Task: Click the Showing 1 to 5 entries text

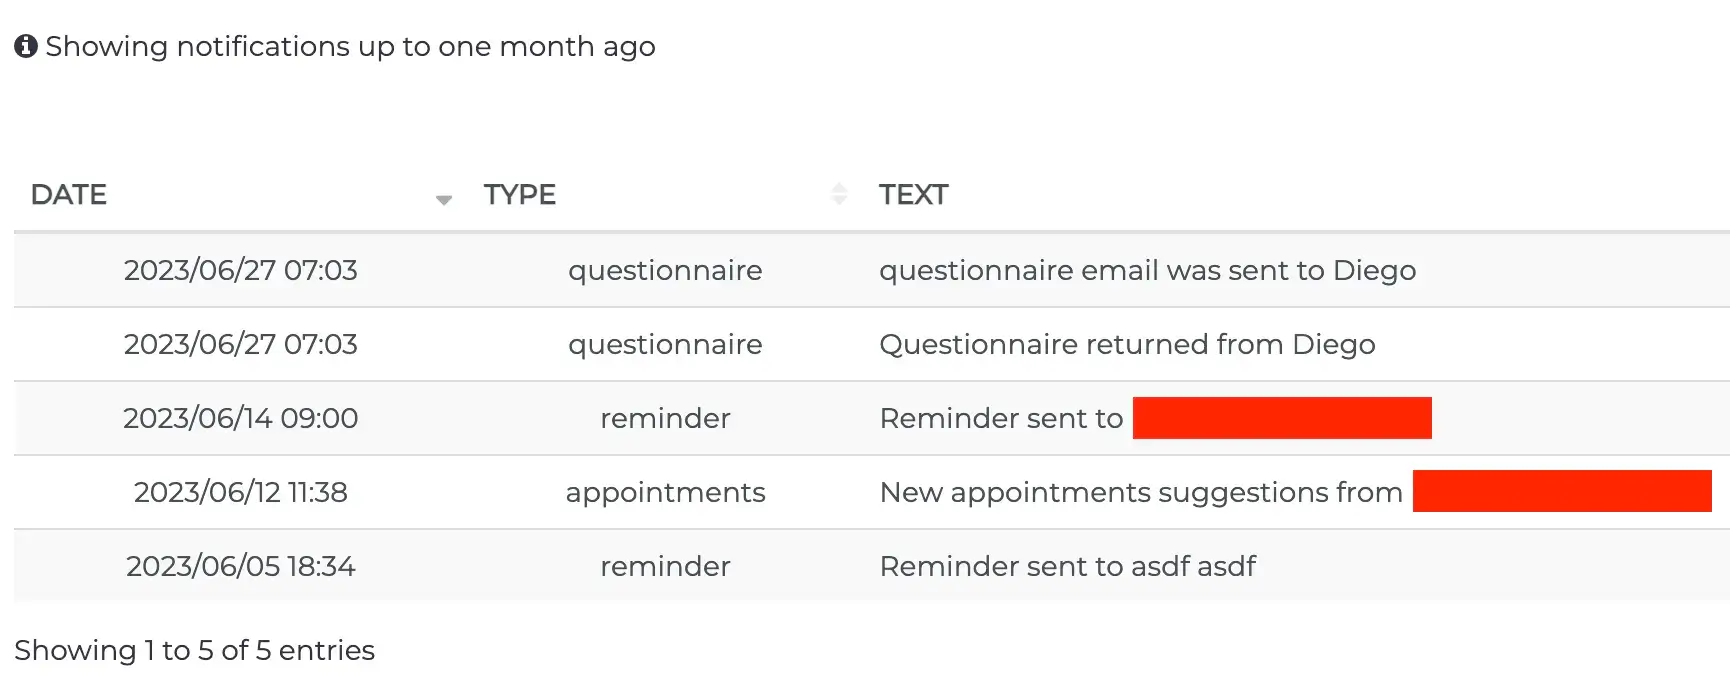Action: pos(196,650)
